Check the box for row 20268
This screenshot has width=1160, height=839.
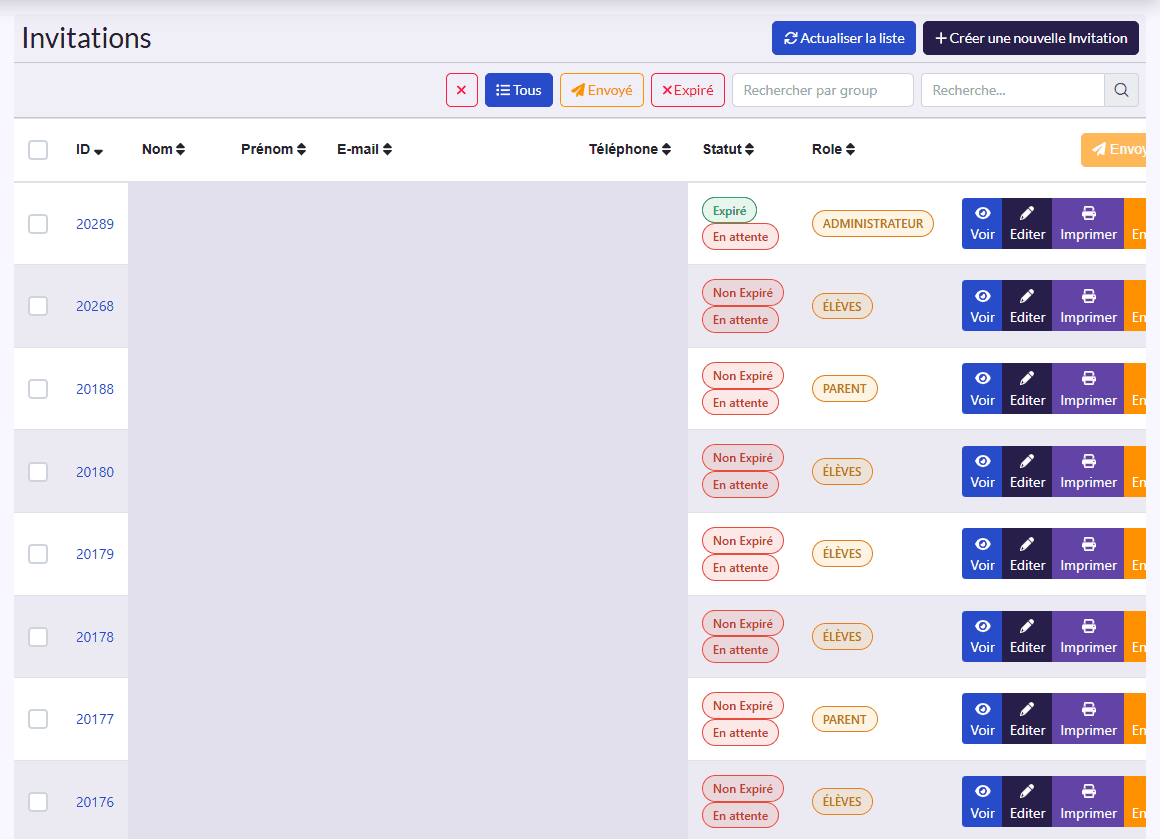[x=38, y=306]
